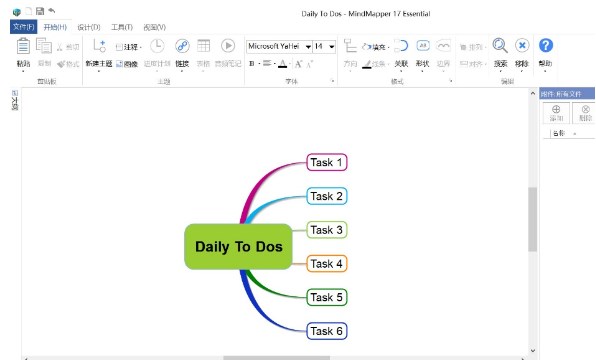Click the Remove (移除) X icon
The height and width of the screenshot is (360, 596).
(522, 46)
